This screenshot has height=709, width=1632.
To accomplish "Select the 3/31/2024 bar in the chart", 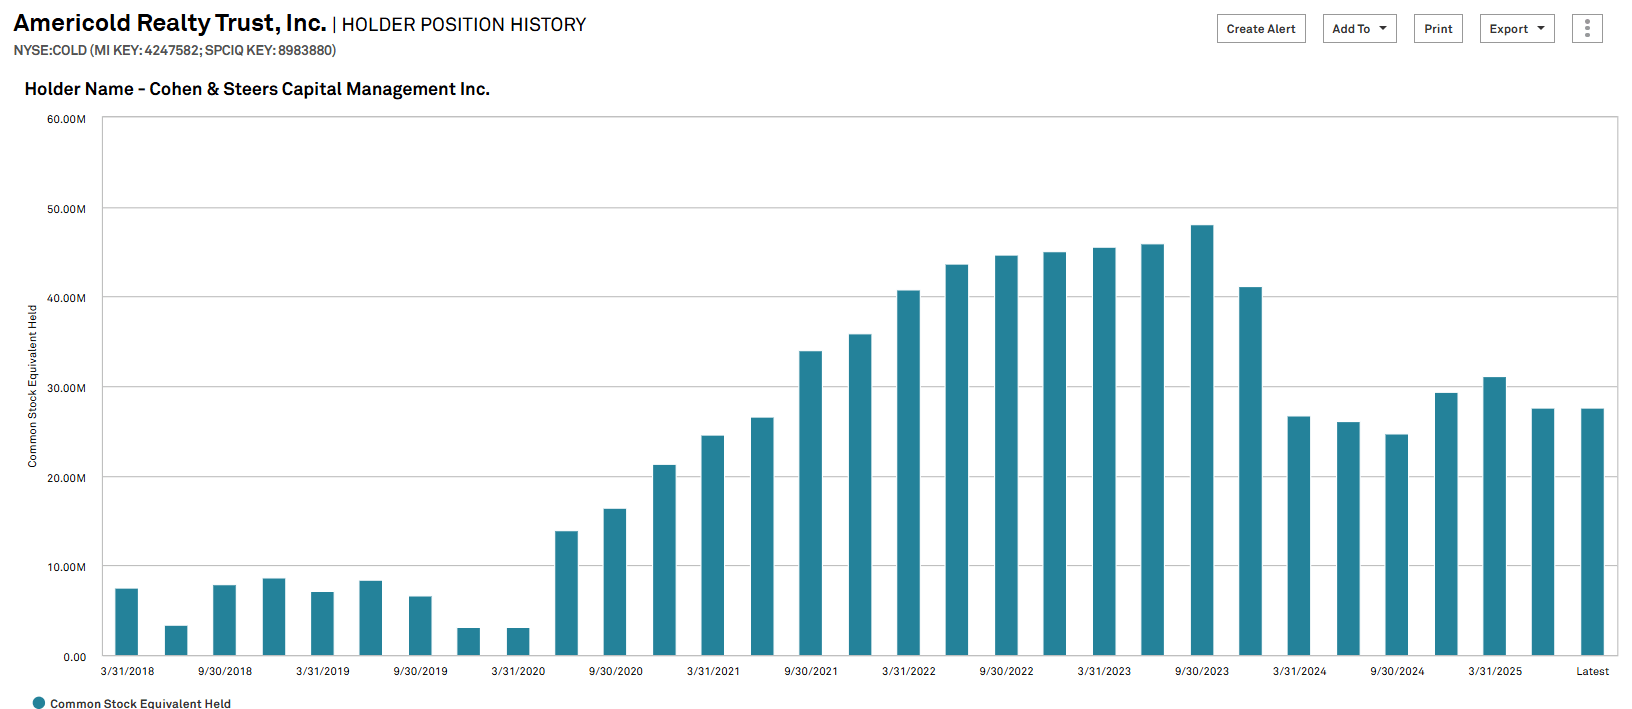I will (1299, 536).
